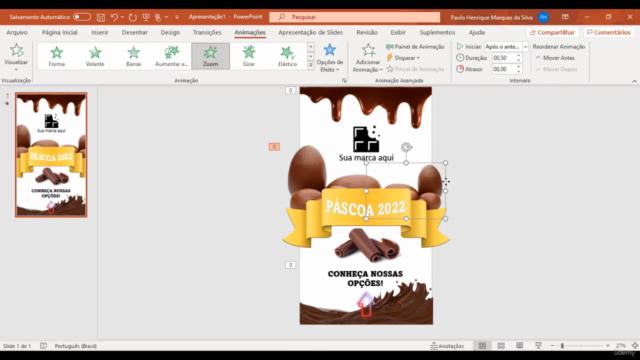This screenshot has width=640, height=360.
Task: Click zoom out minus button
Action: 552,346
